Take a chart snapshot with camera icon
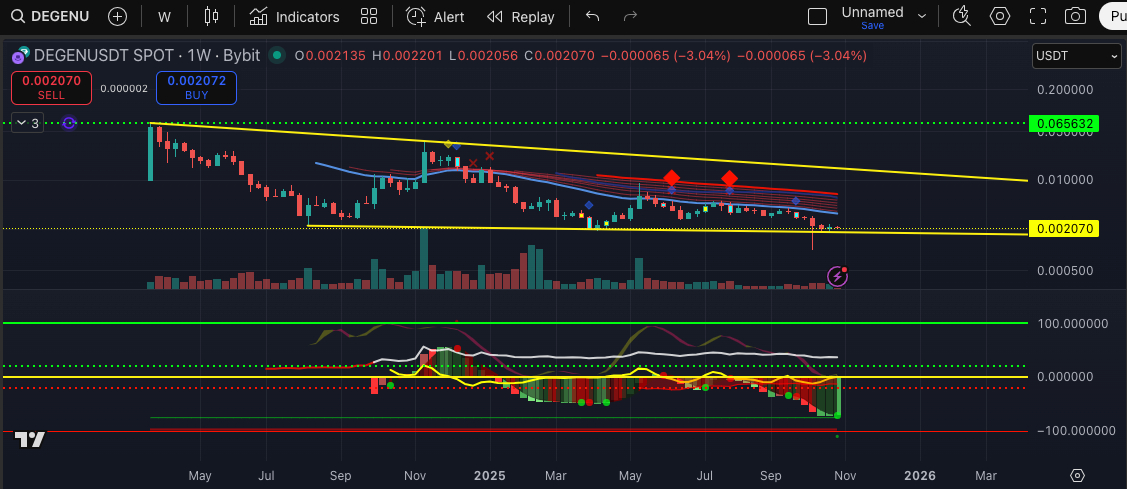 (1075, 17)
